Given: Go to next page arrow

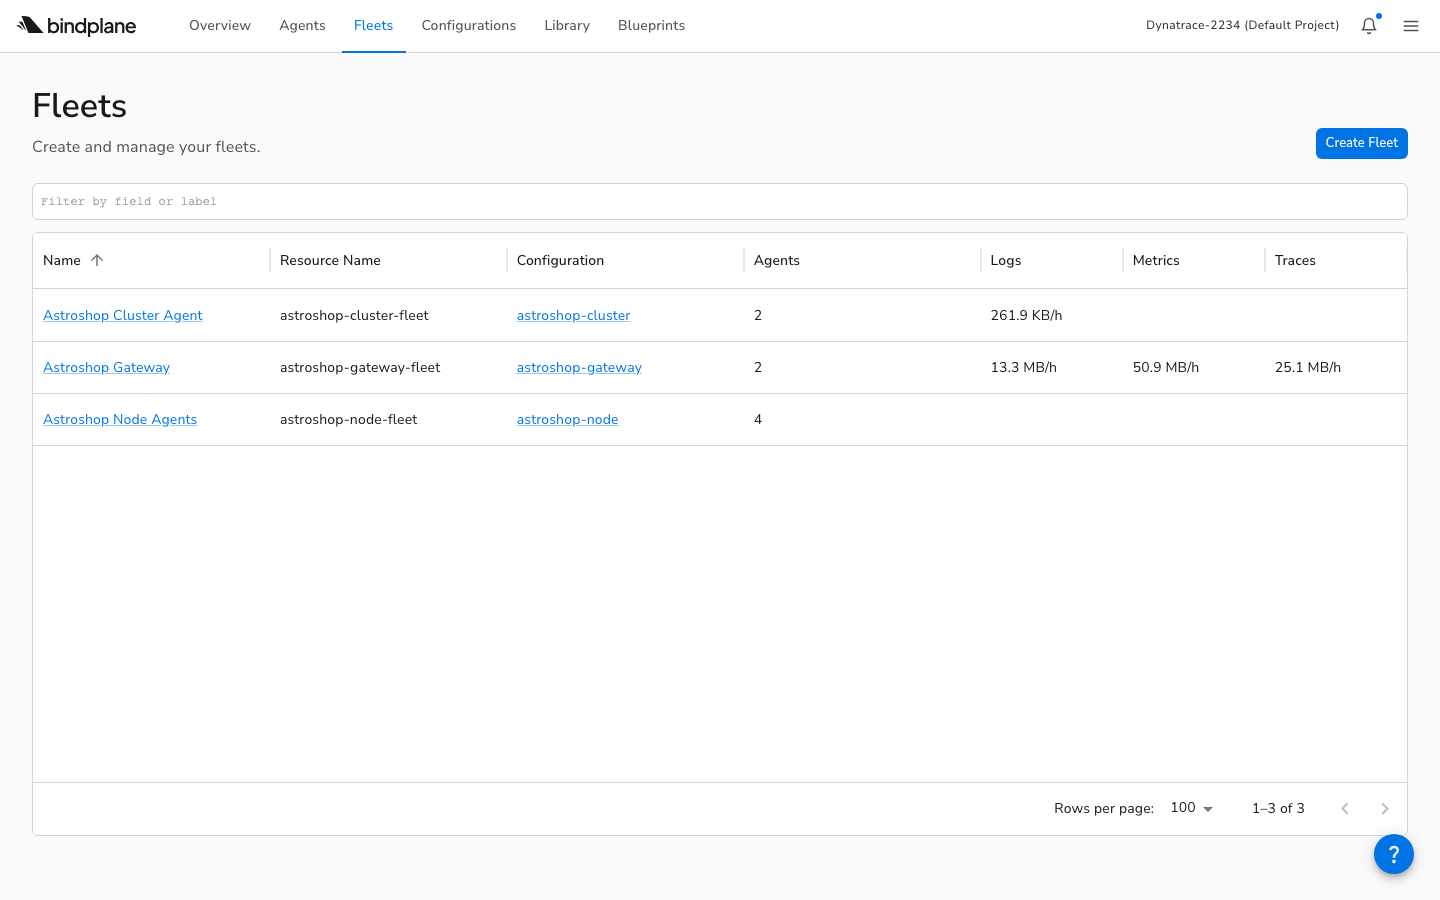Looking at the screenshot, I should 1385,808.
